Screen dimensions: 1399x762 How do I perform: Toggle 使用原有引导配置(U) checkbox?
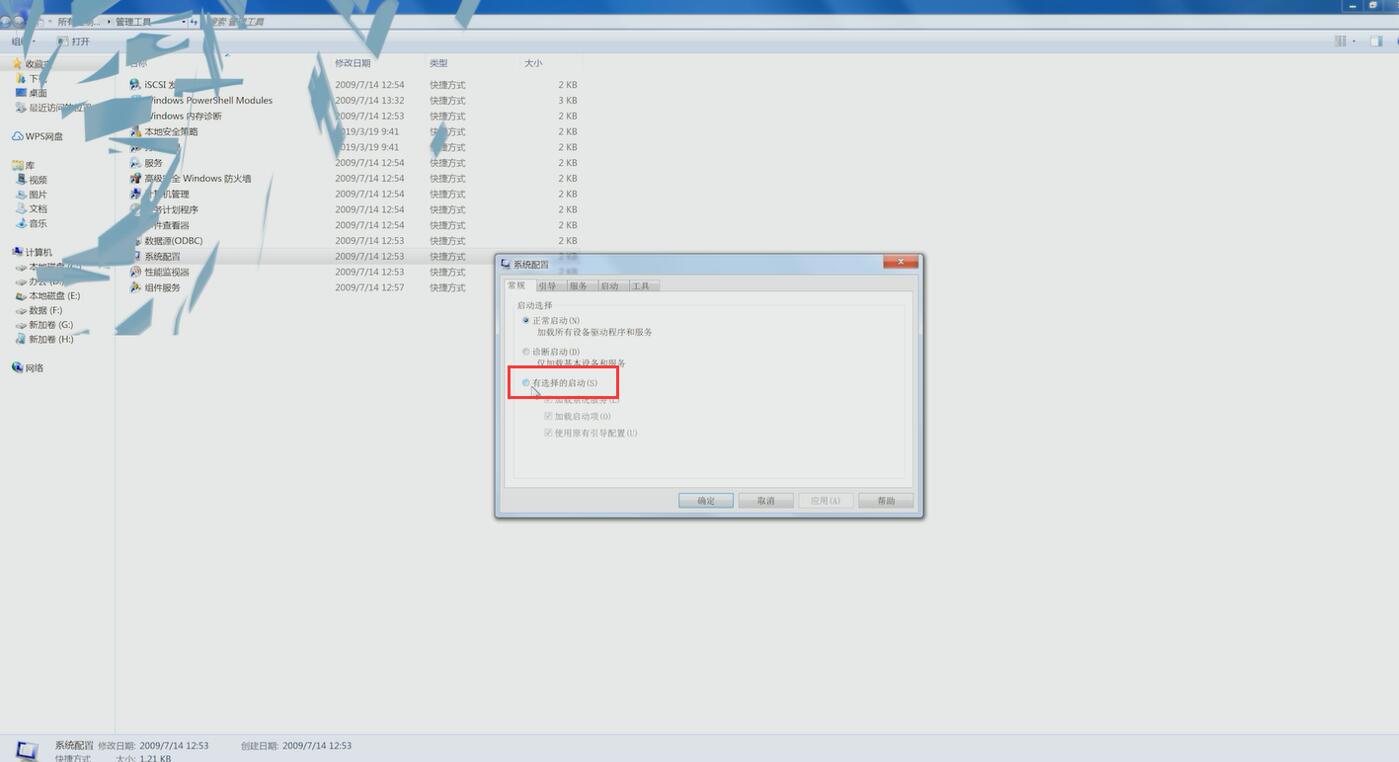(x=548, y=433)
